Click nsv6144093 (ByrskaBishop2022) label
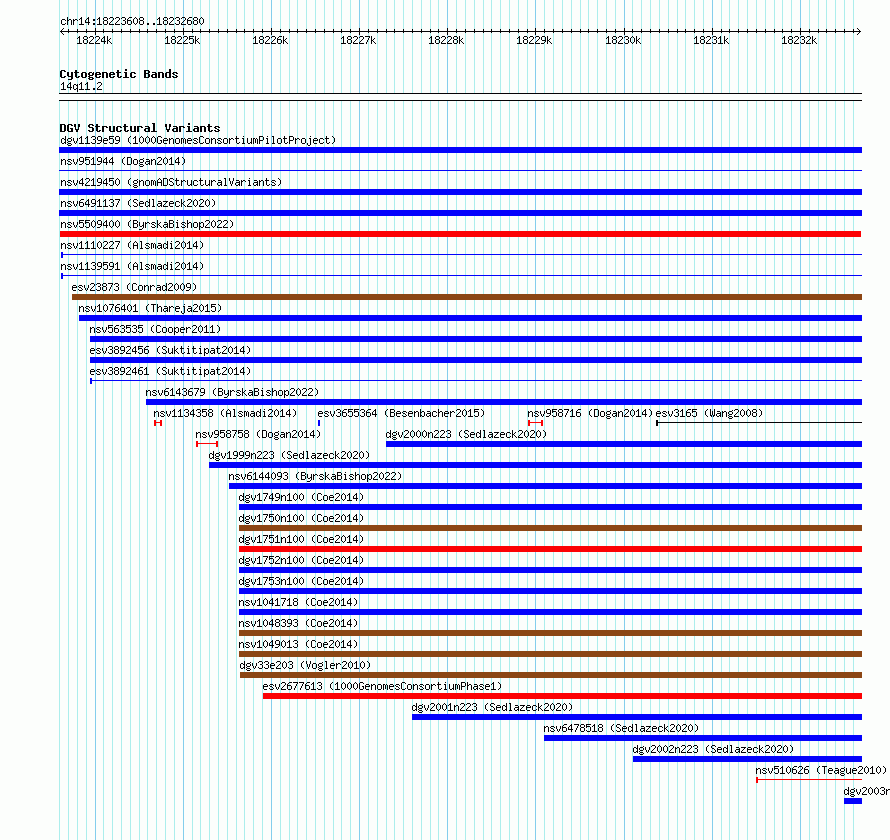The width and height of the screenshot is (890, 840). coord(315,476)
